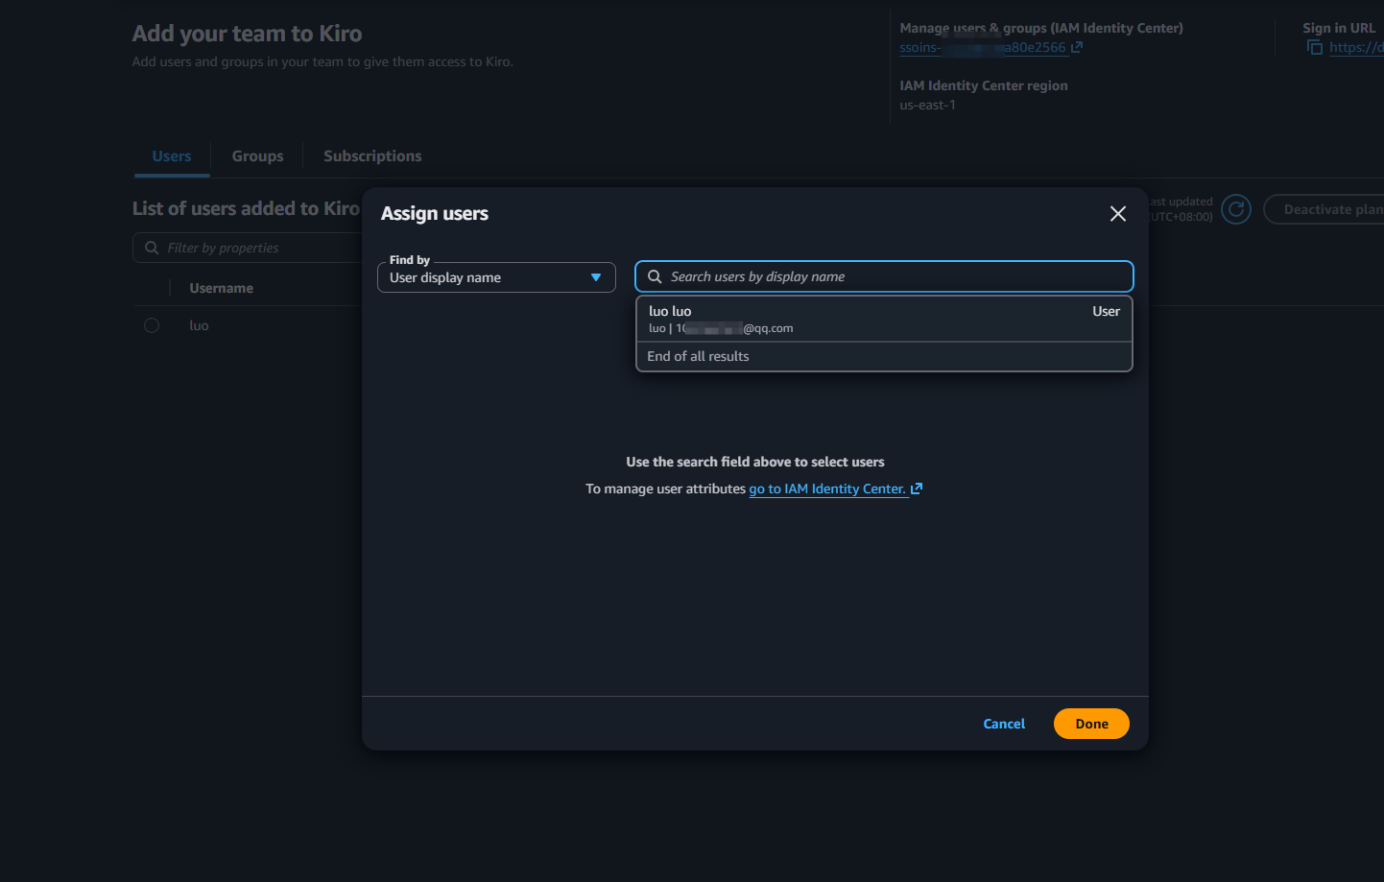1384x882 pixels.
Task: Select the radio button for user luo
Action: [152, 326]
